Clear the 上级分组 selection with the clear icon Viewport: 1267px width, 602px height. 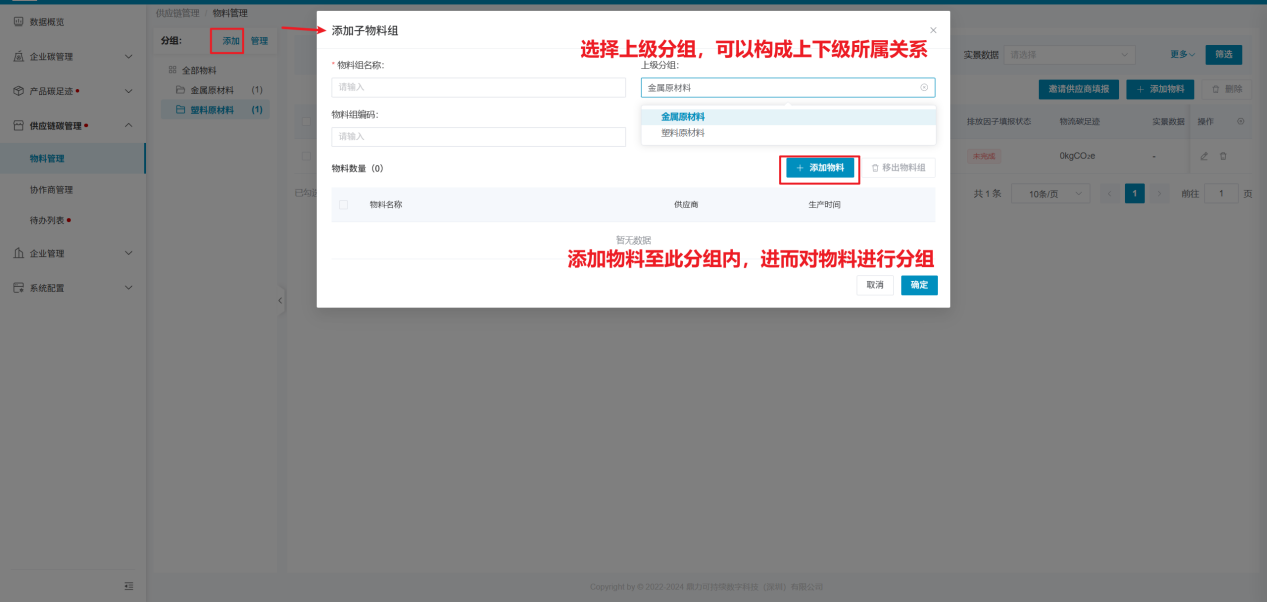coord(924,88)
